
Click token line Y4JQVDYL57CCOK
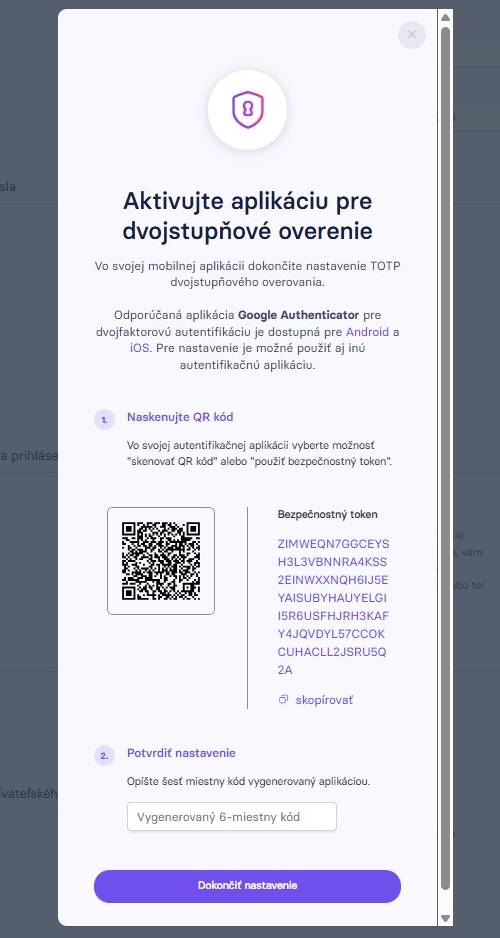[x=331, y=634]
